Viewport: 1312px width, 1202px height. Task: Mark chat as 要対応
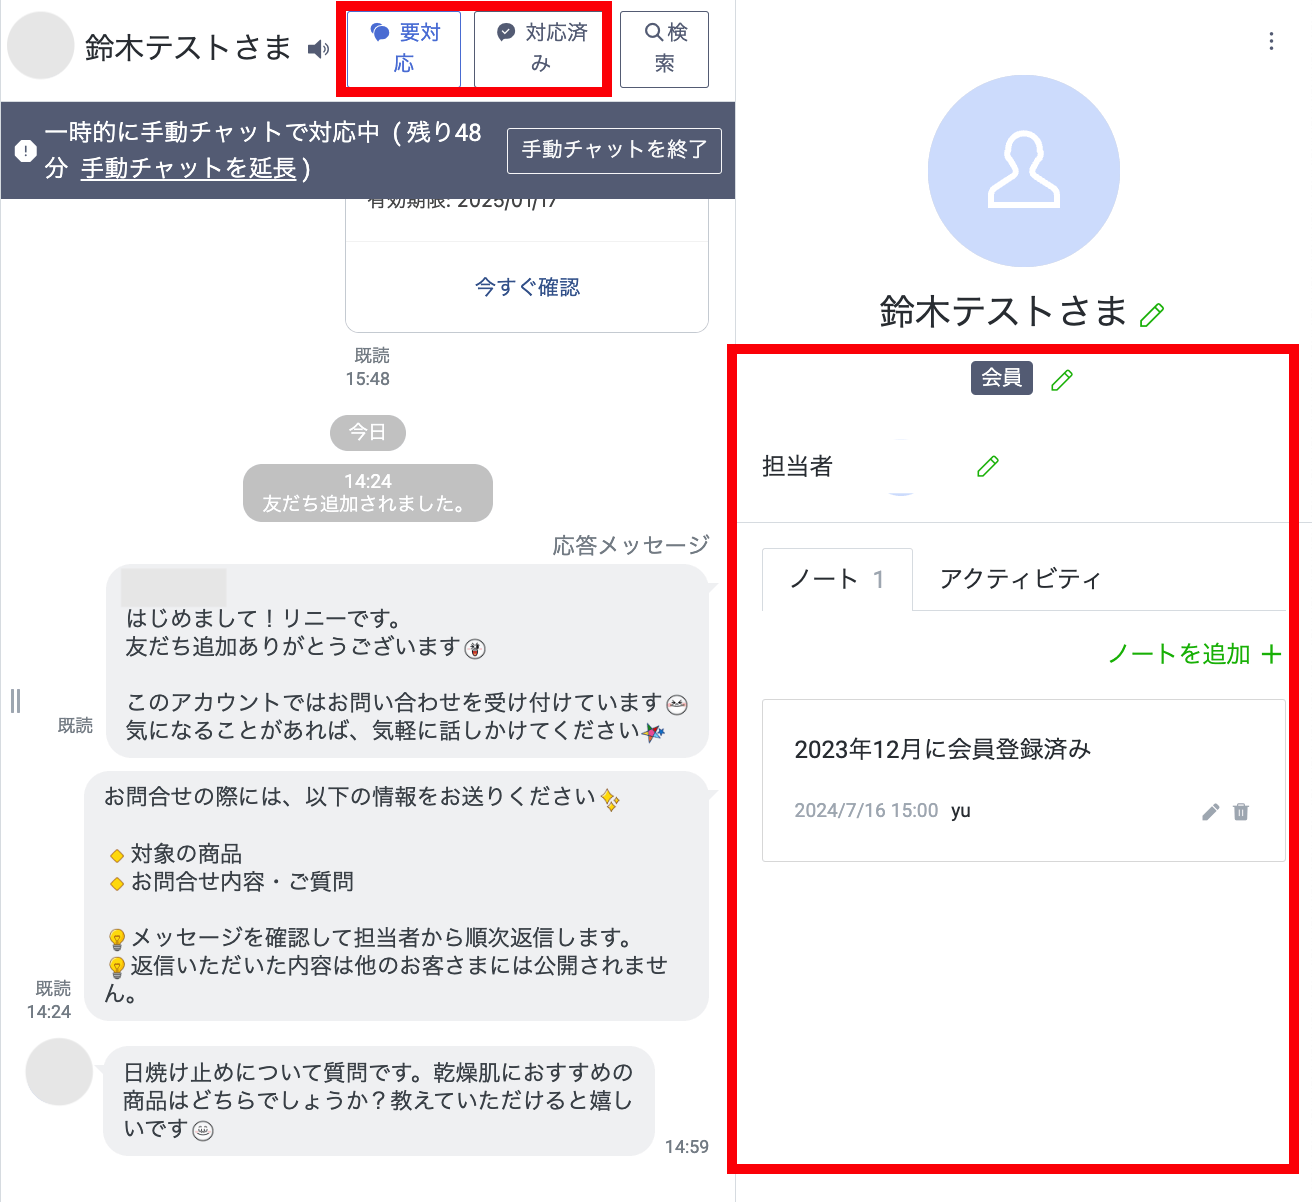click(404, 49)
